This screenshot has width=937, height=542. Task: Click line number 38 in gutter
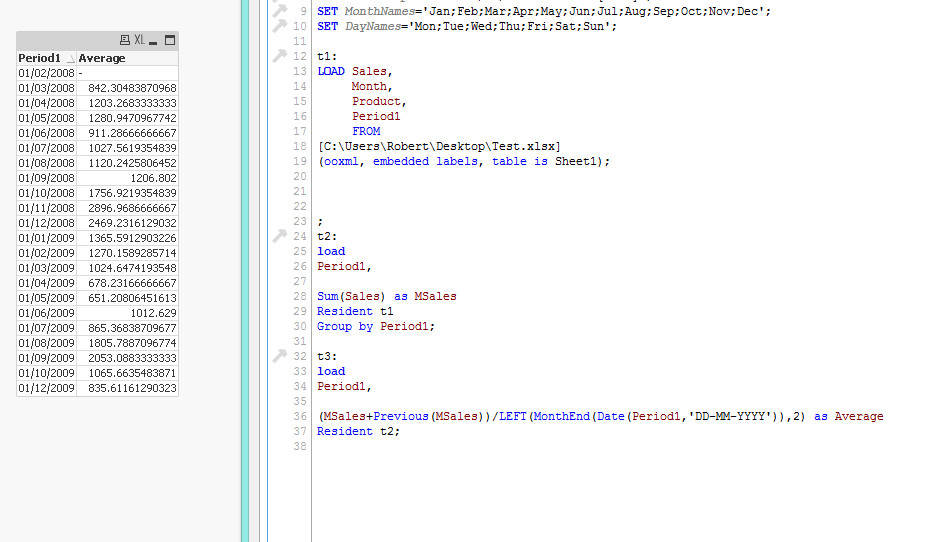[x=299, y=446]
